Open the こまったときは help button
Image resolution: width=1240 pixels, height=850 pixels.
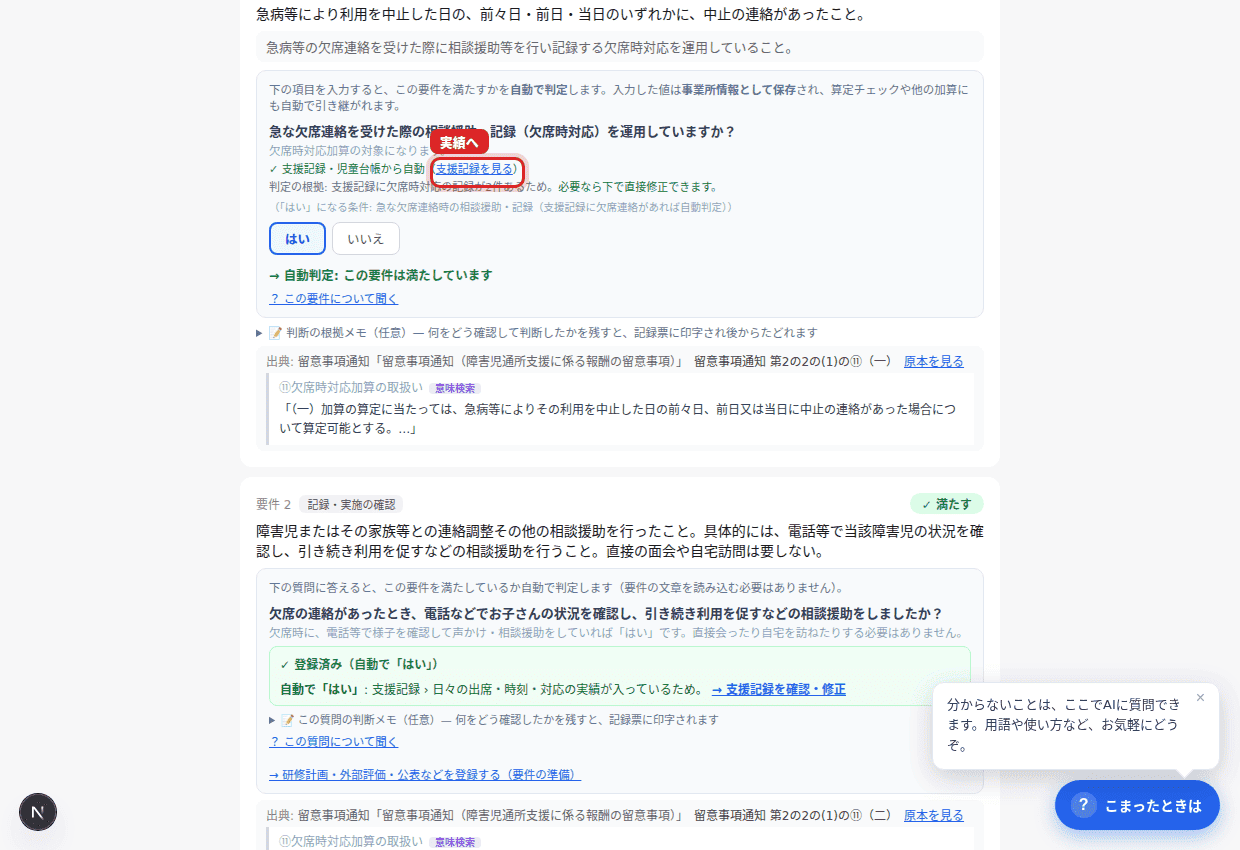tap(1137, 805)
